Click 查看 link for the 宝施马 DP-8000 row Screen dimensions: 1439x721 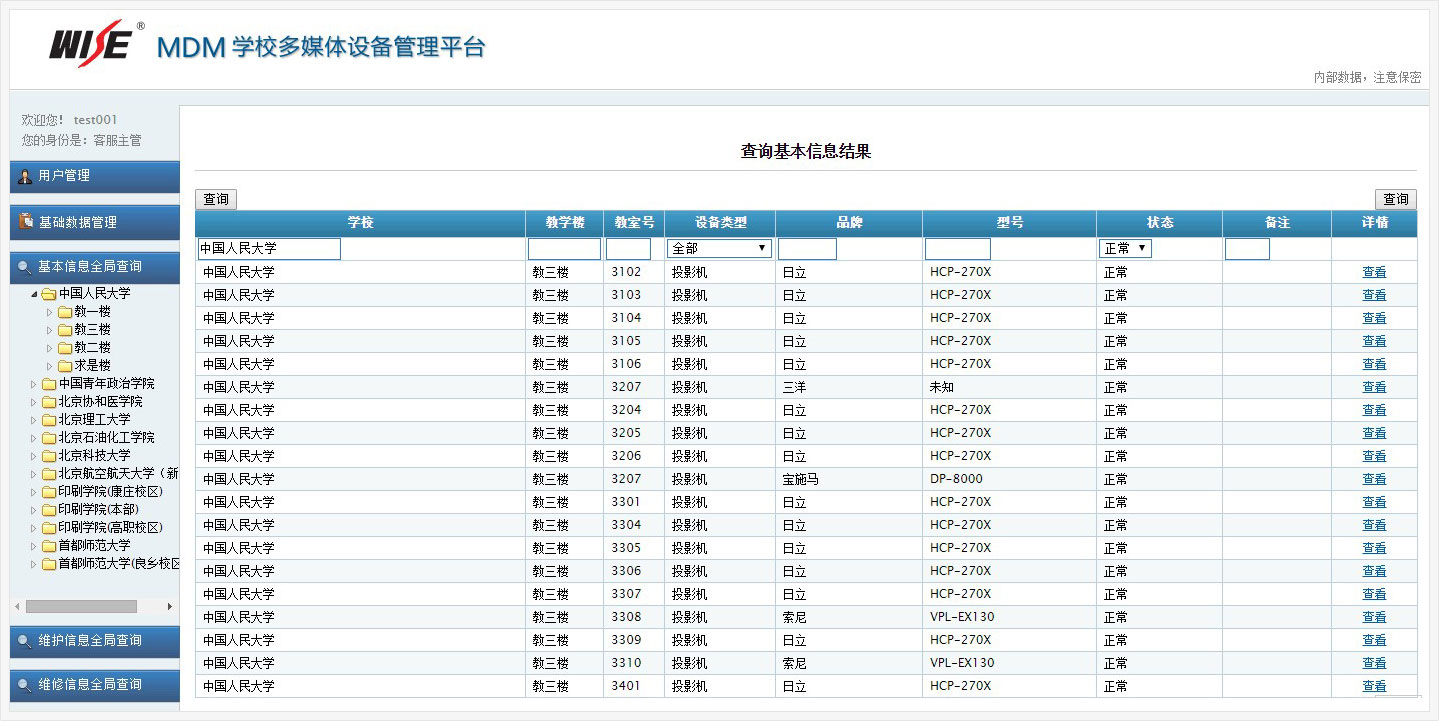click(x=1374, y=479)
